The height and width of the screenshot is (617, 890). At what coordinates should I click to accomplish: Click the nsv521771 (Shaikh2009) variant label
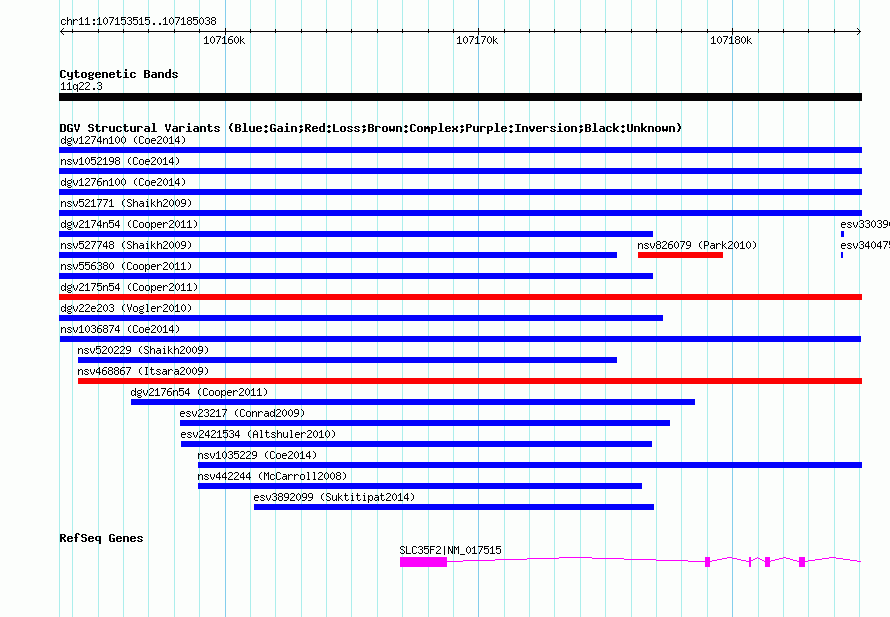click(x=126, y=203)
